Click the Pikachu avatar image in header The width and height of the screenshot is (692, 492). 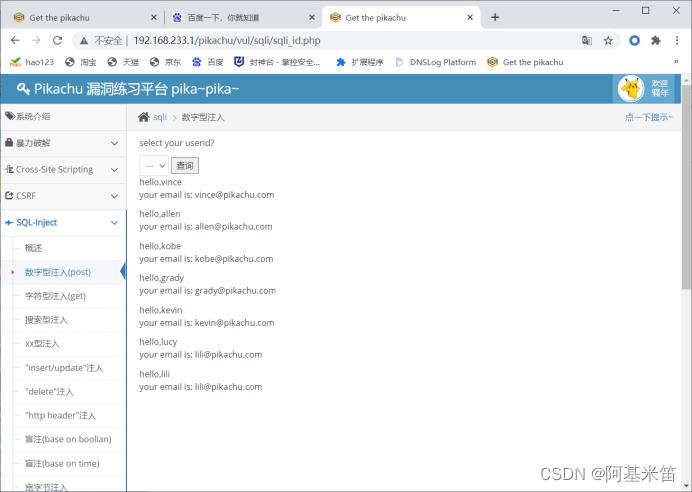[x=631, y=89]
